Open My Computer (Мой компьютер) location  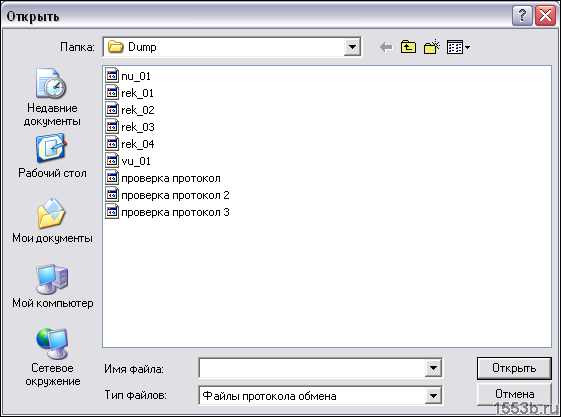click(52, 286)
